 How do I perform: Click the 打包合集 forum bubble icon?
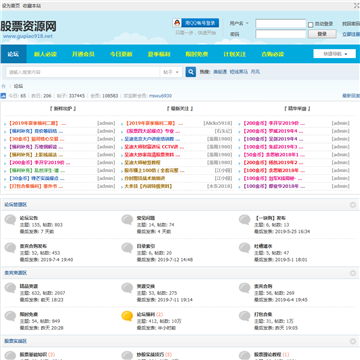[x=244, y=316]
